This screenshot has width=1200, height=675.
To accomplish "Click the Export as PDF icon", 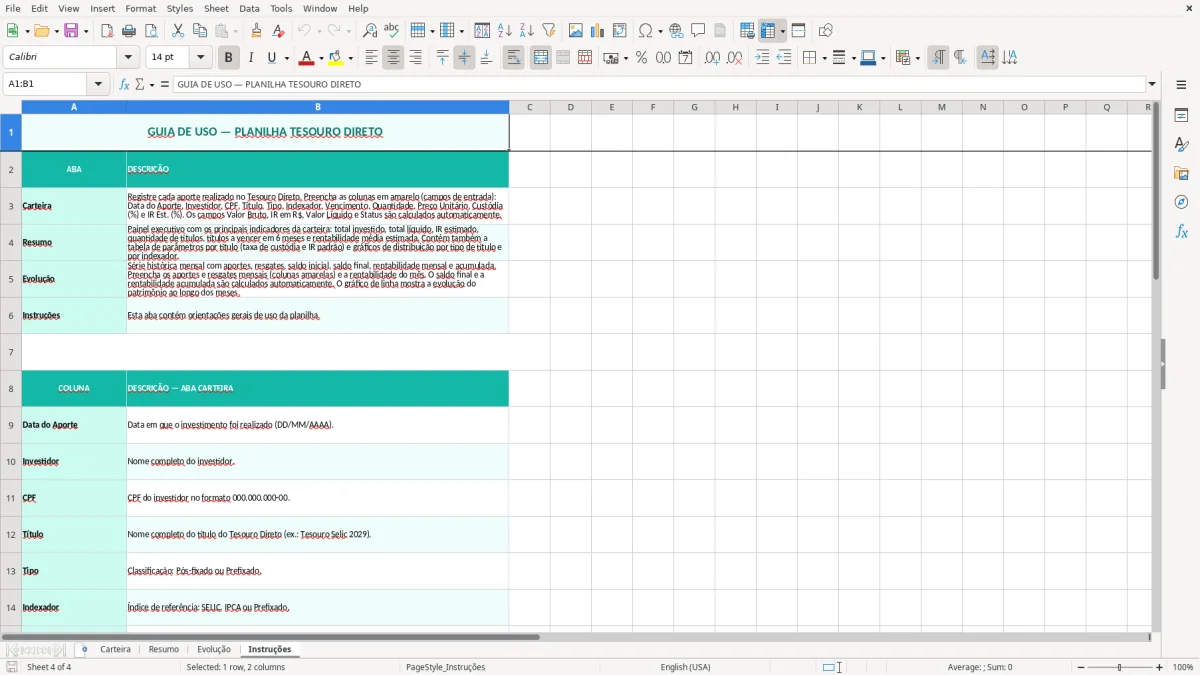I will pyautogui.click(x=107, y=31).
